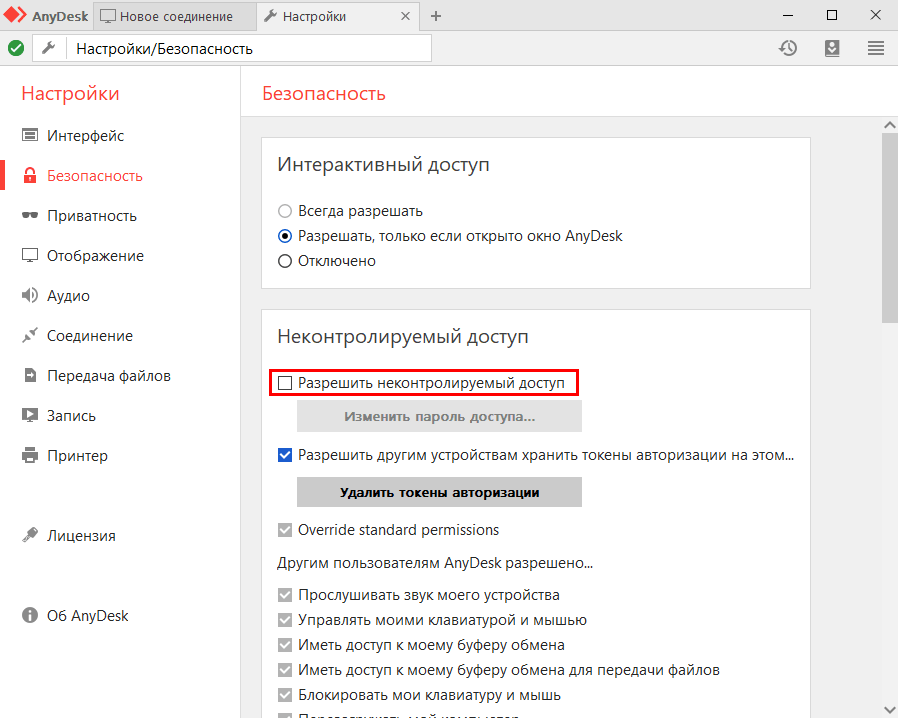Viewport: 898px width, 718px height.
Task: Toggle Иметь доступ к моему буферу обмена
Action: (285, 645)
